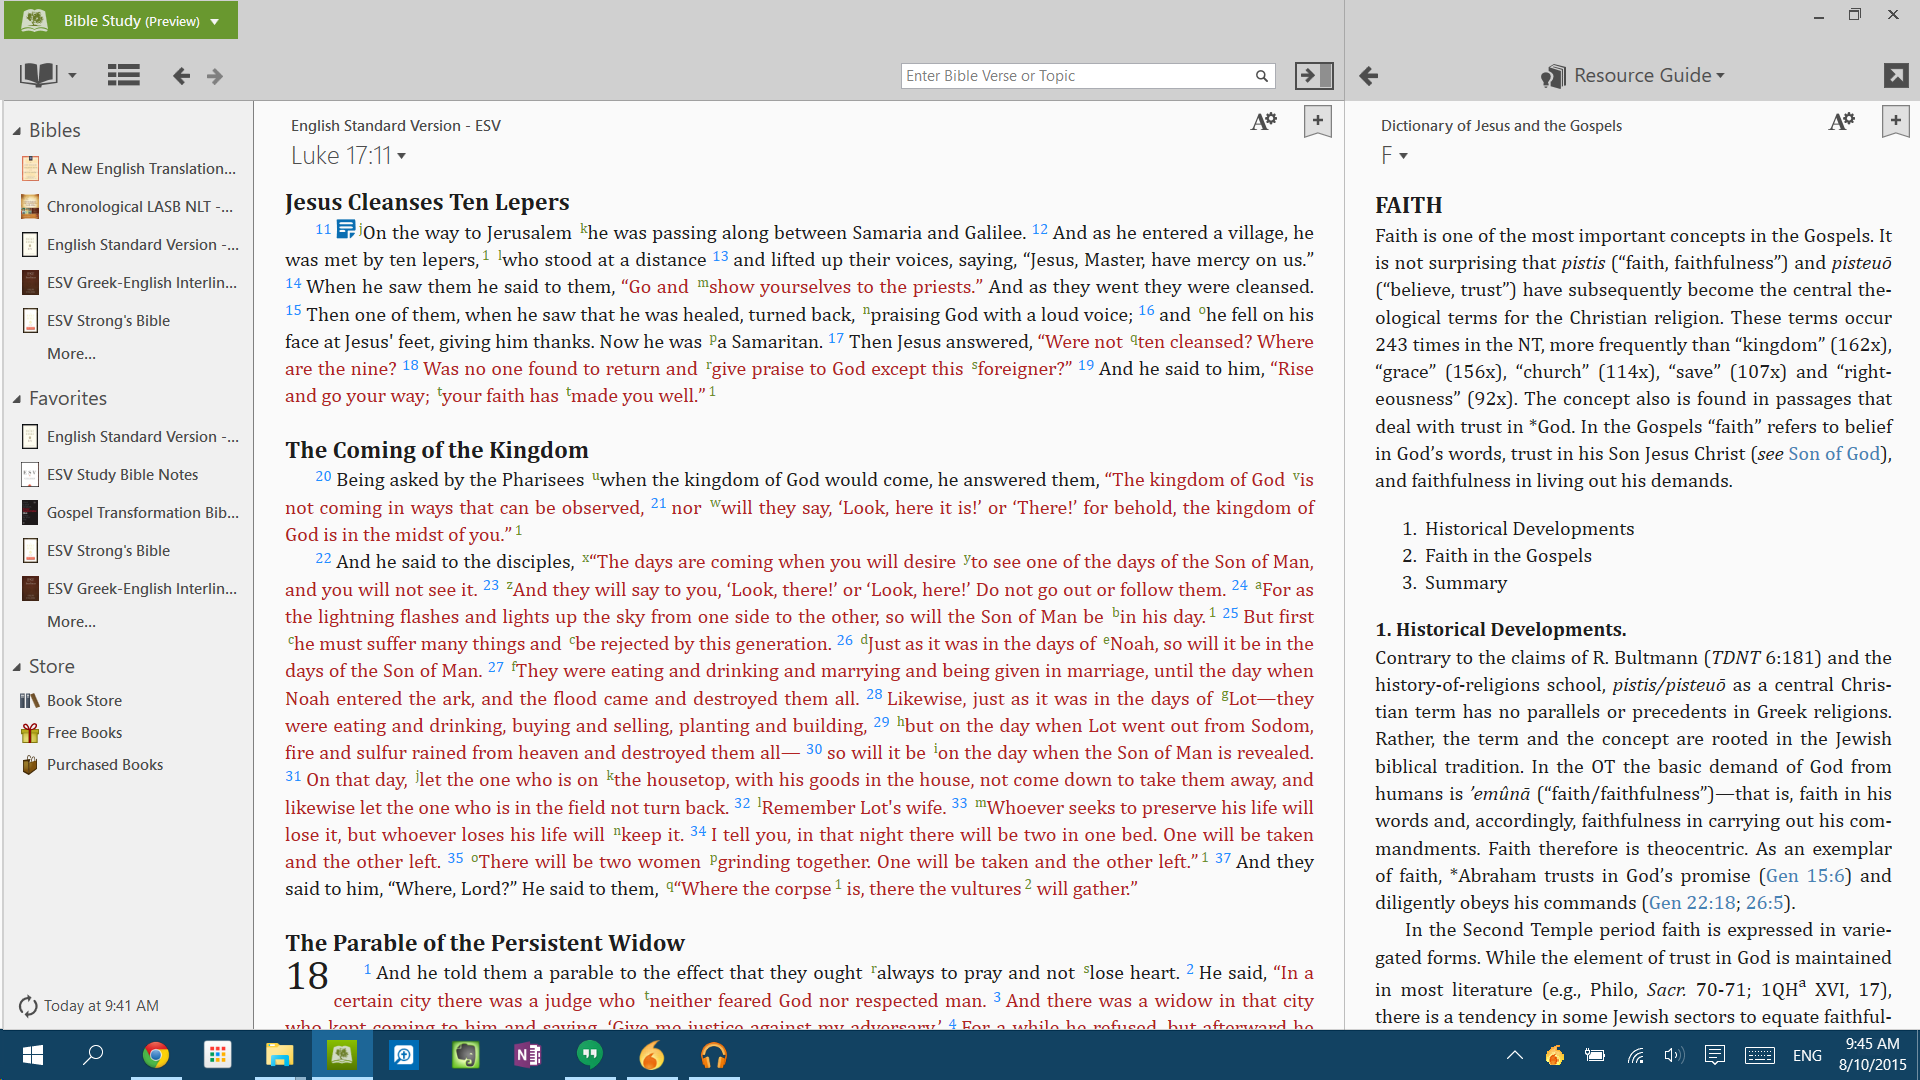Open the Luke 17:11 passage dropdown
Viewport: 1920px width, 1080px height.
pos(348,156)
